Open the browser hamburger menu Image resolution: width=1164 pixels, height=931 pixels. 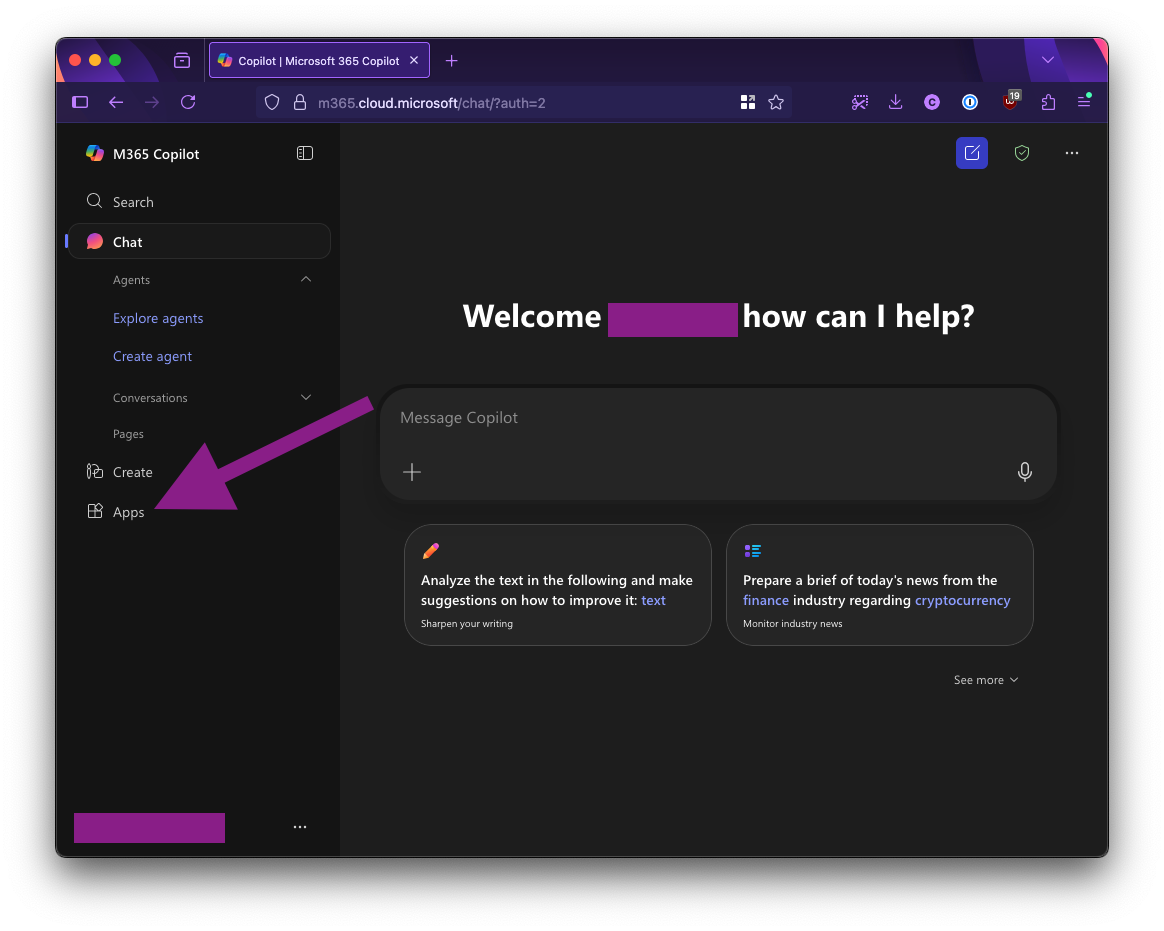pos(1084,102)
